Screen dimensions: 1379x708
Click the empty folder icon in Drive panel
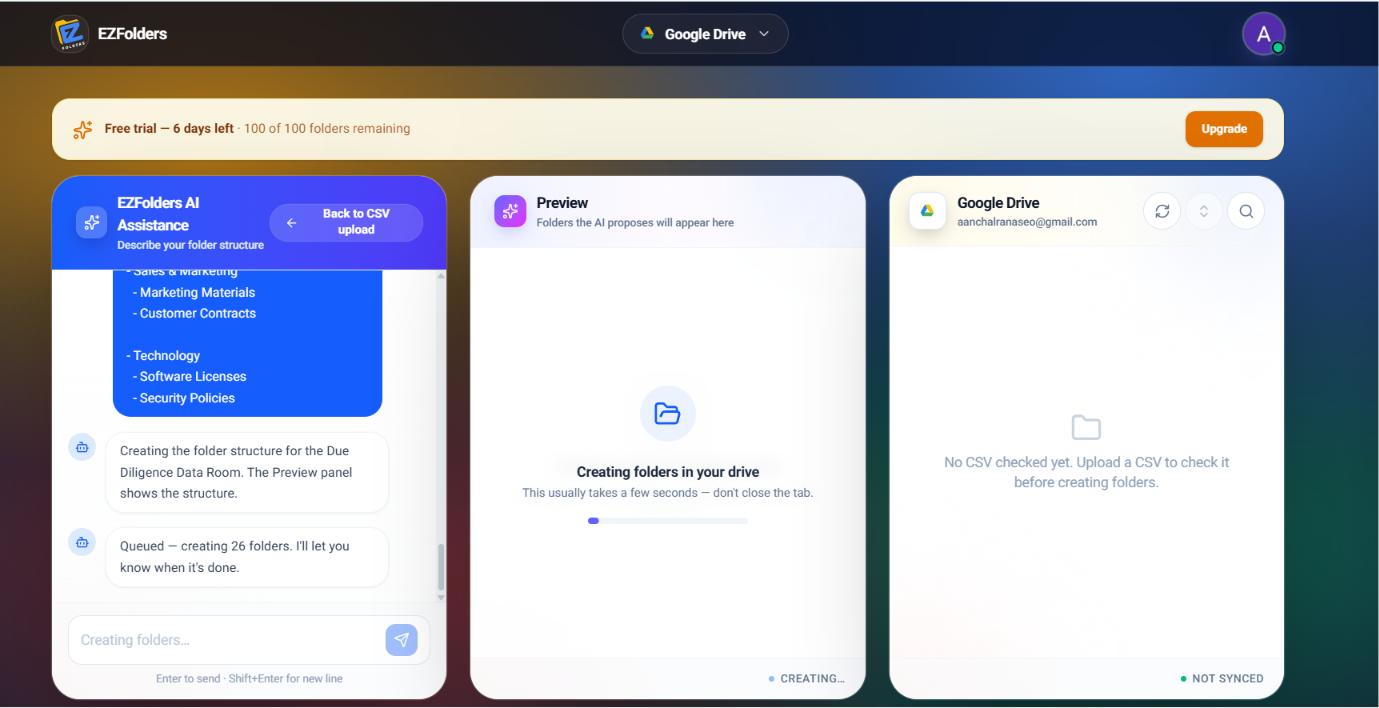click(1086, 428)
